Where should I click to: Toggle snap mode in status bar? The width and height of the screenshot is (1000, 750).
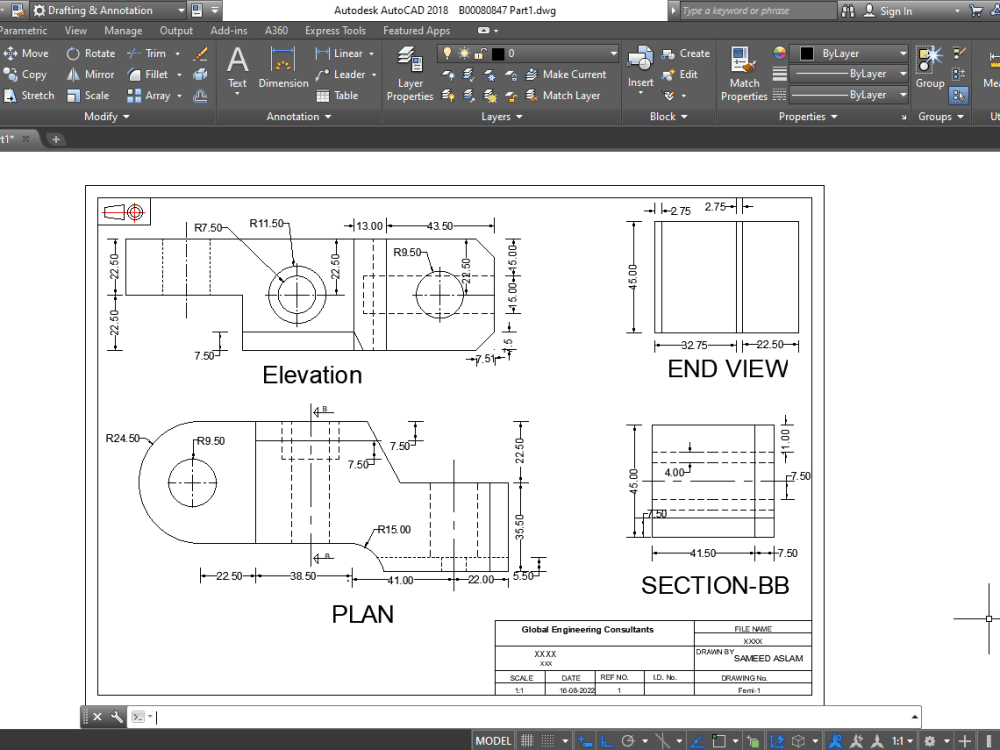click(550, 740)
